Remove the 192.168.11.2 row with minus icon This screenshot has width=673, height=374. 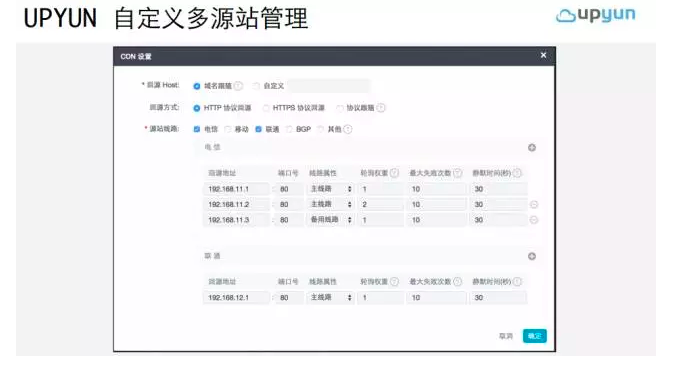click(x=534, y=204)
